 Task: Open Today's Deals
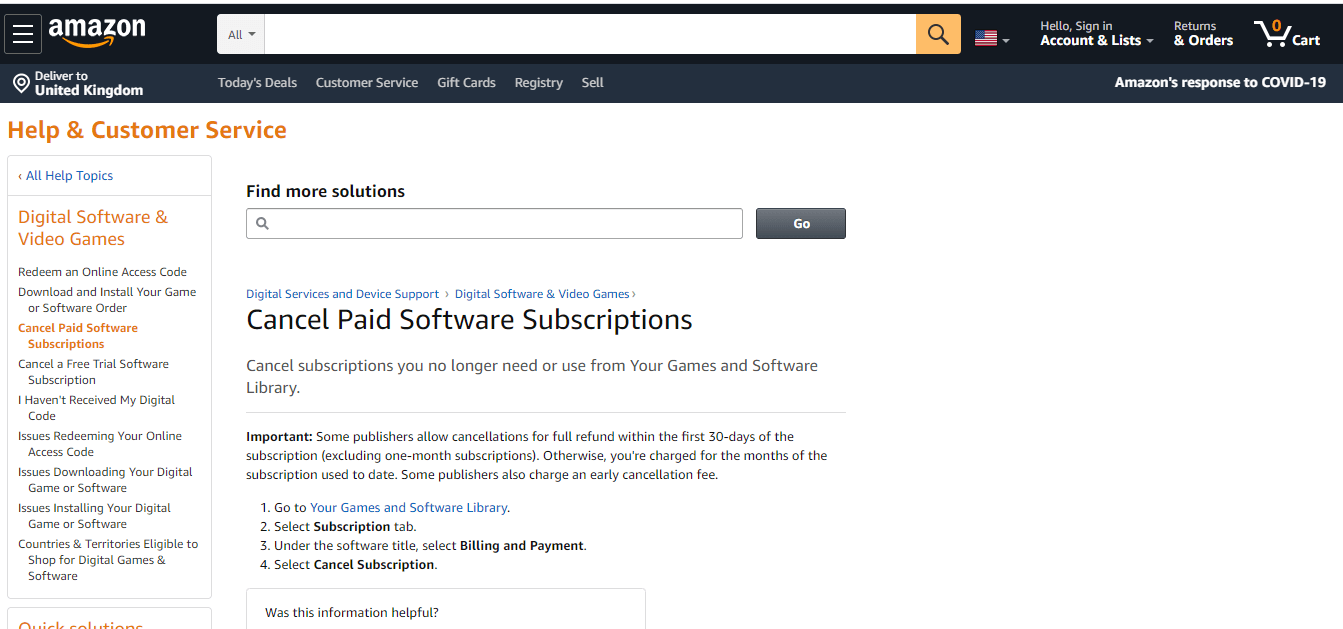click(257, 82)
